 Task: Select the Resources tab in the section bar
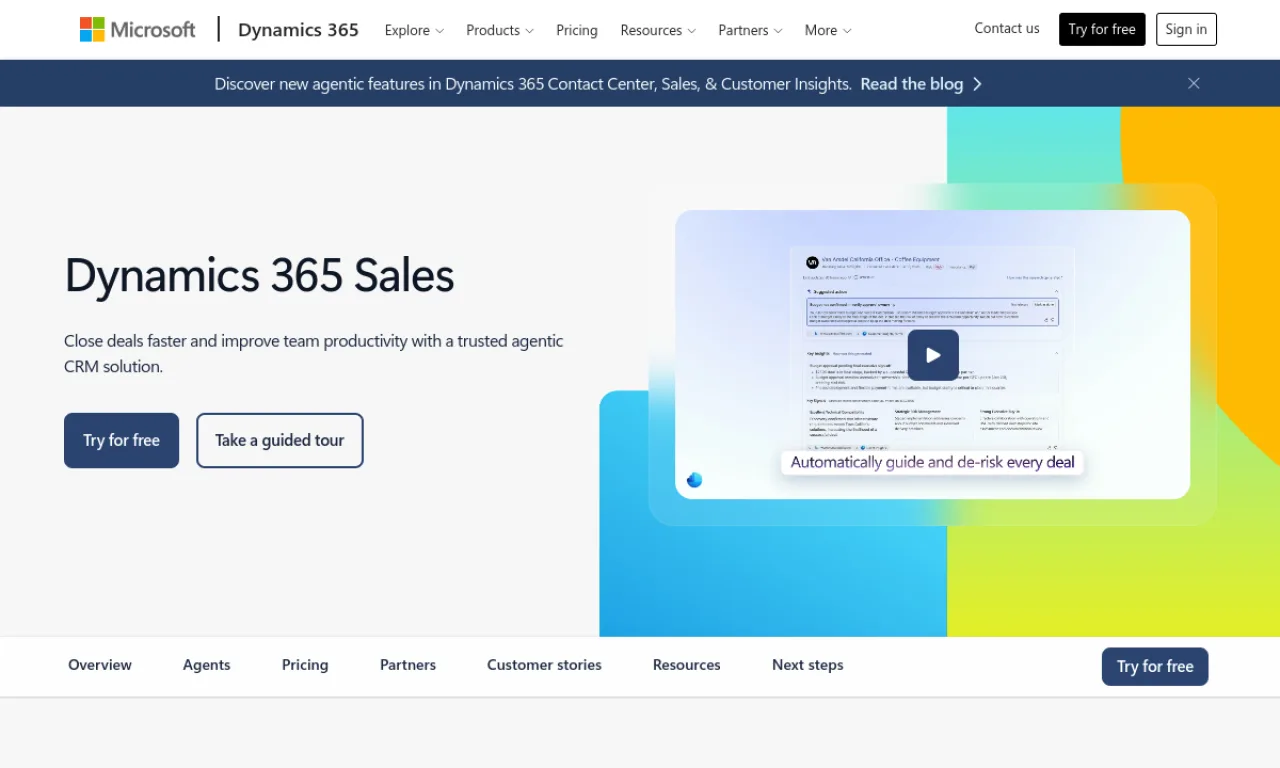[686, 665]
